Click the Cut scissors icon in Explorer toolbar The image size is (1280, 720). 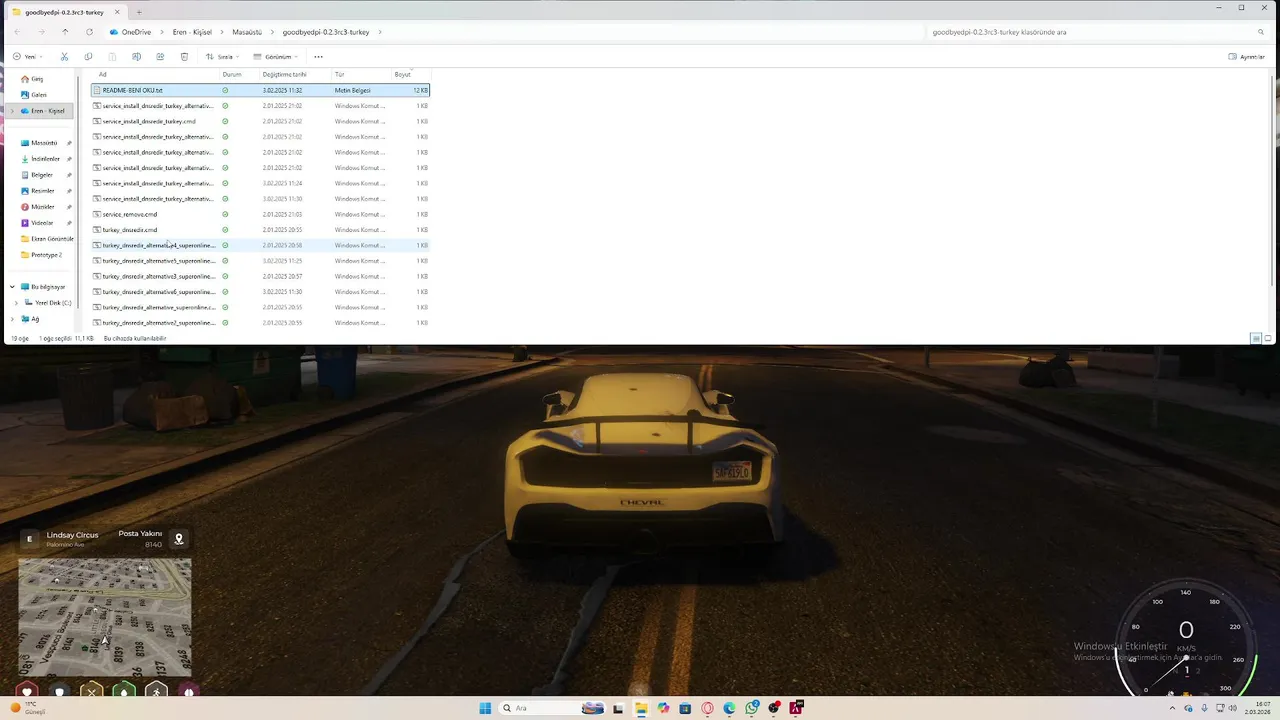pos(64,57)
